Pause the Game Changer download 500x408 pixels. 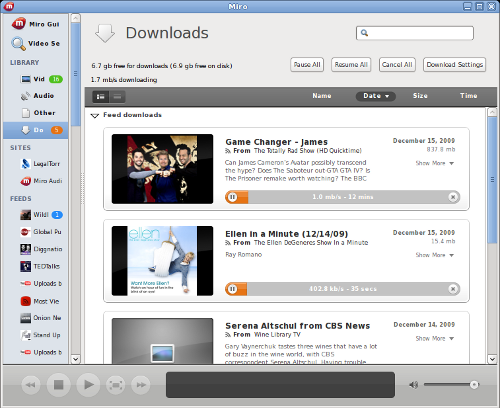pyautogui.click(x=232, y=197)
